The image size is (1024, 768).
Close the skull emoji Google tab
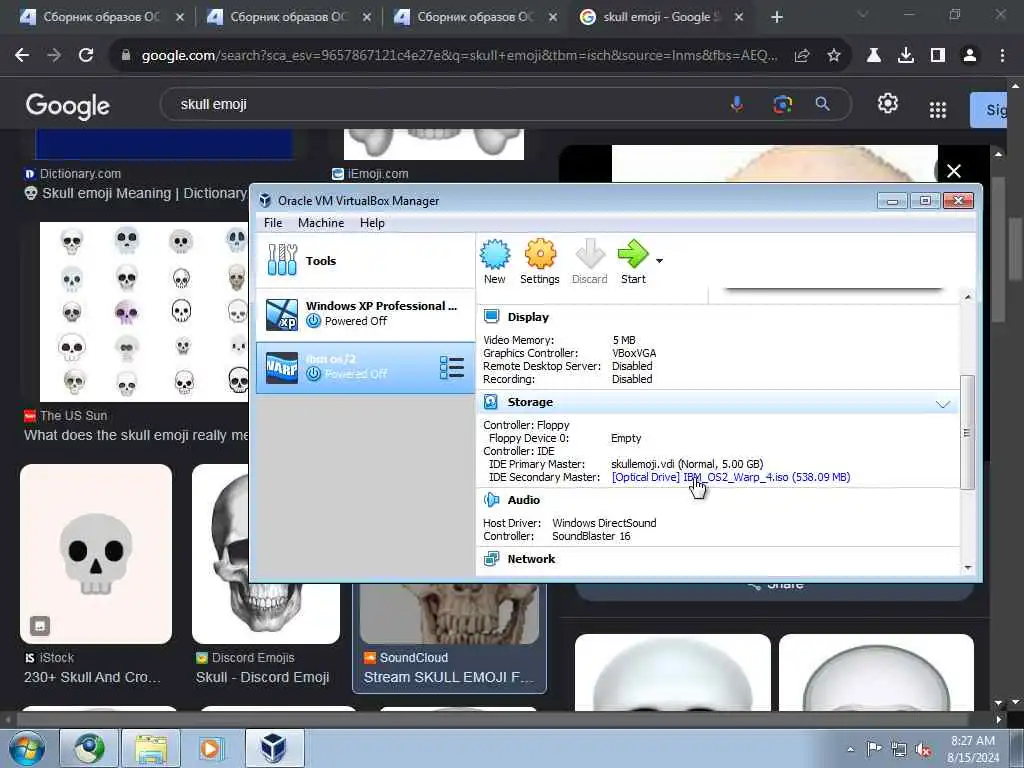[x=739, y=17]
